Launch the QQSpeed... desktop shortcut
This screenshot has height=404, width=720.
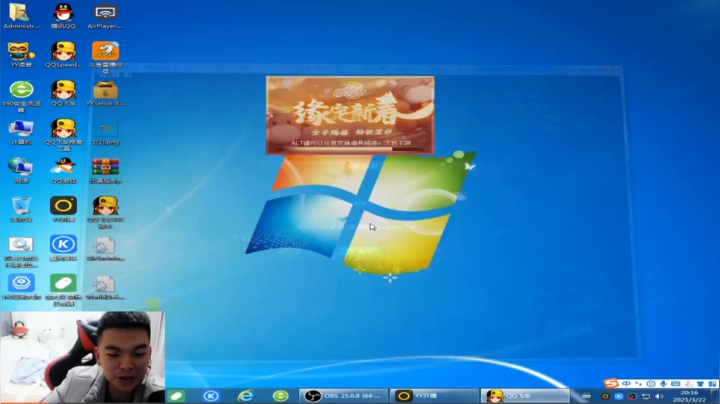(63, 54)
